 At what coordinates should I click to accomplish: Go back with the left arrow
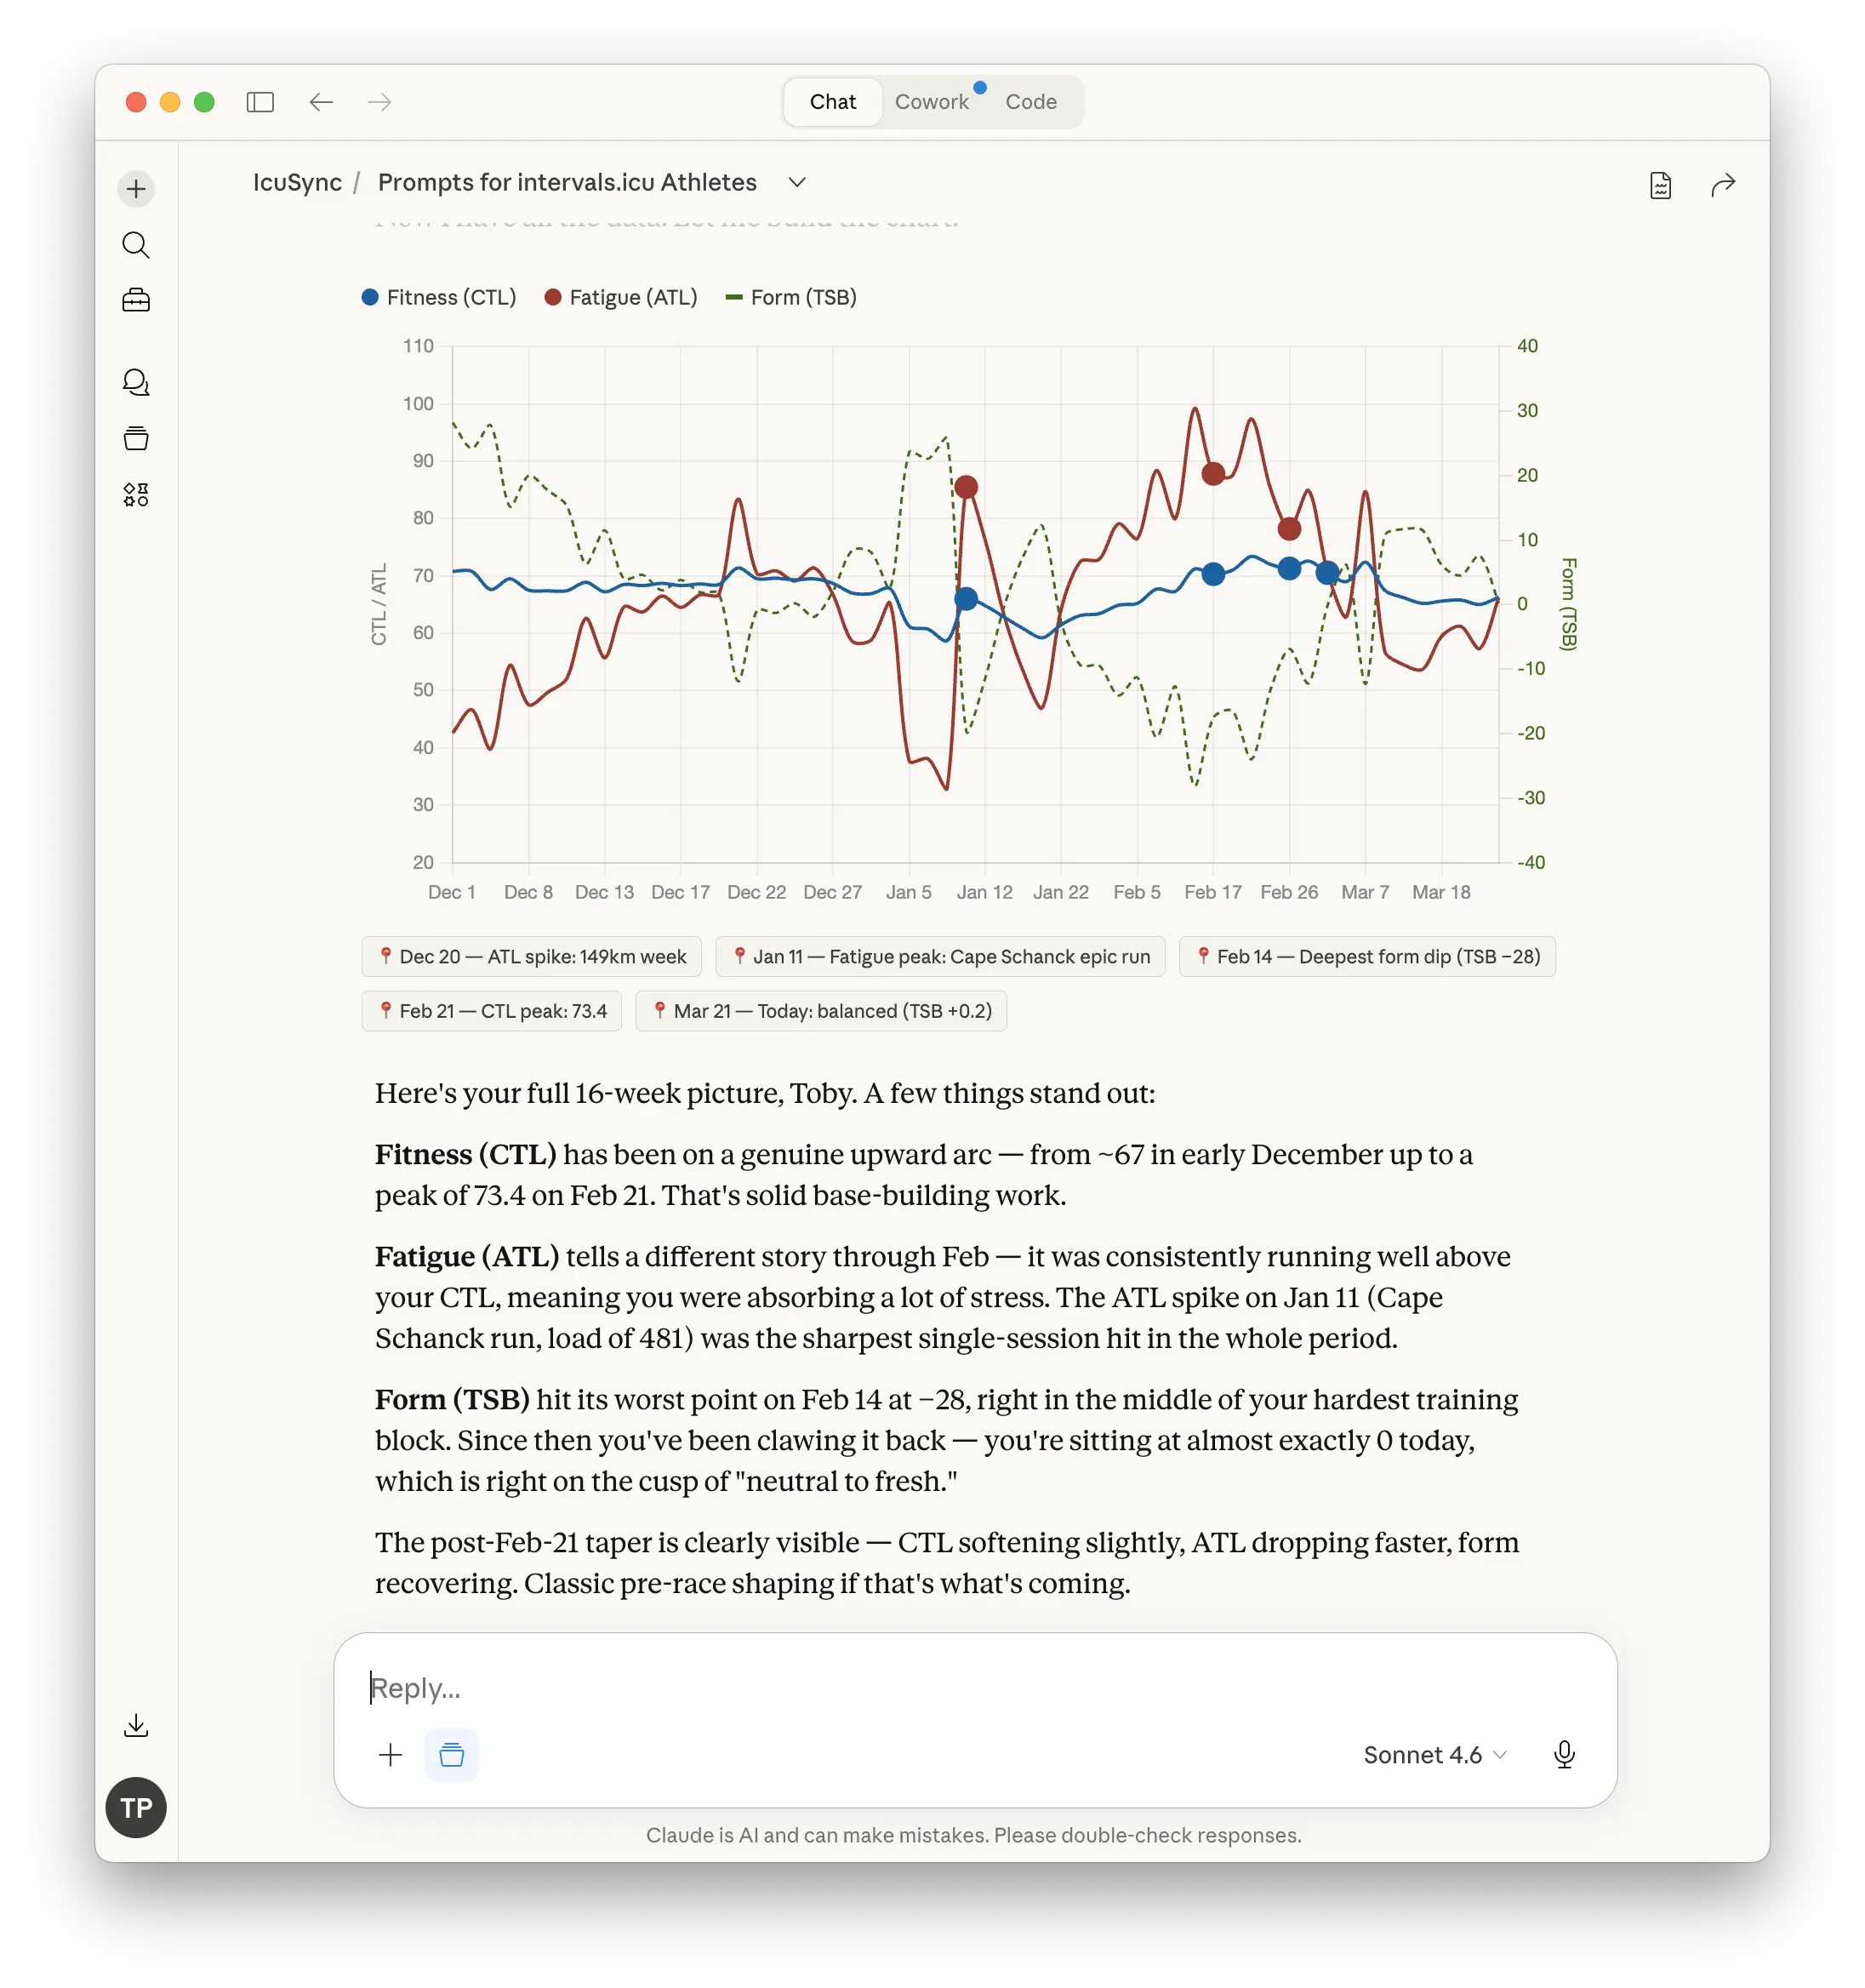coord(321,102)
